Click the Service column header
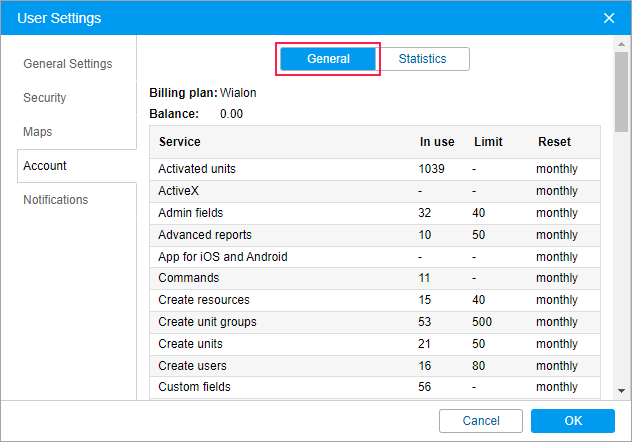This screenshot has height=442, width=632. (180, 142)
